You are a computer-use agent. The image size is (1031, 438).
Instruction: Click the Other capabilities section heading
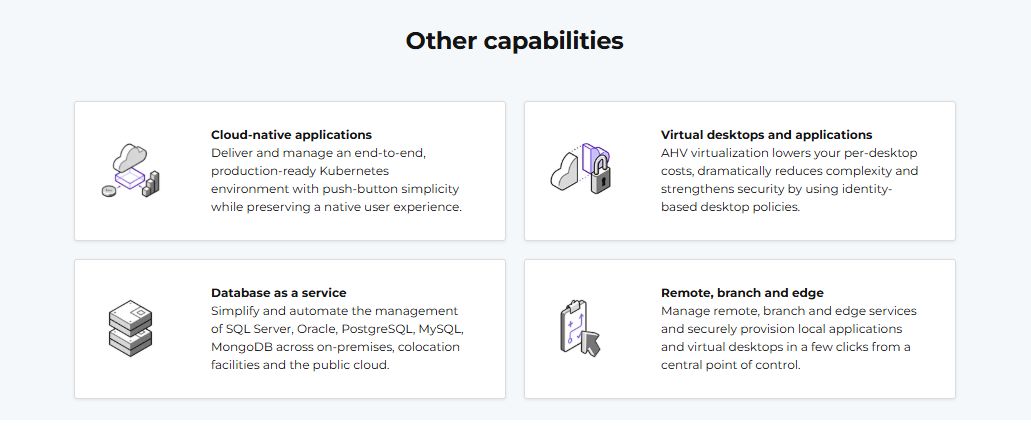click(x=514, y=41)
